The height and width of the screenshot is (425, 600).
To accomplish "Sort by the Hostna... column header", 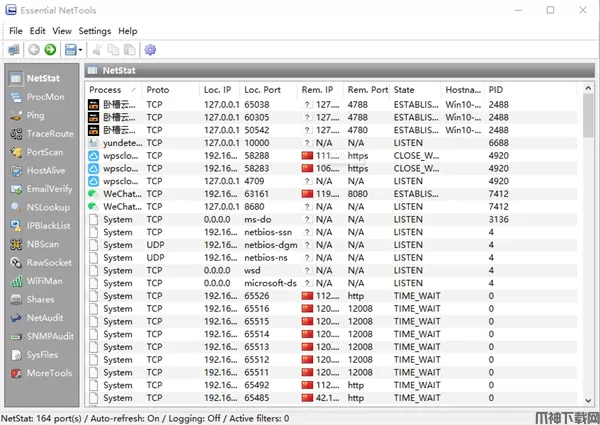I will pyautogui.click(x=463, y=90).
